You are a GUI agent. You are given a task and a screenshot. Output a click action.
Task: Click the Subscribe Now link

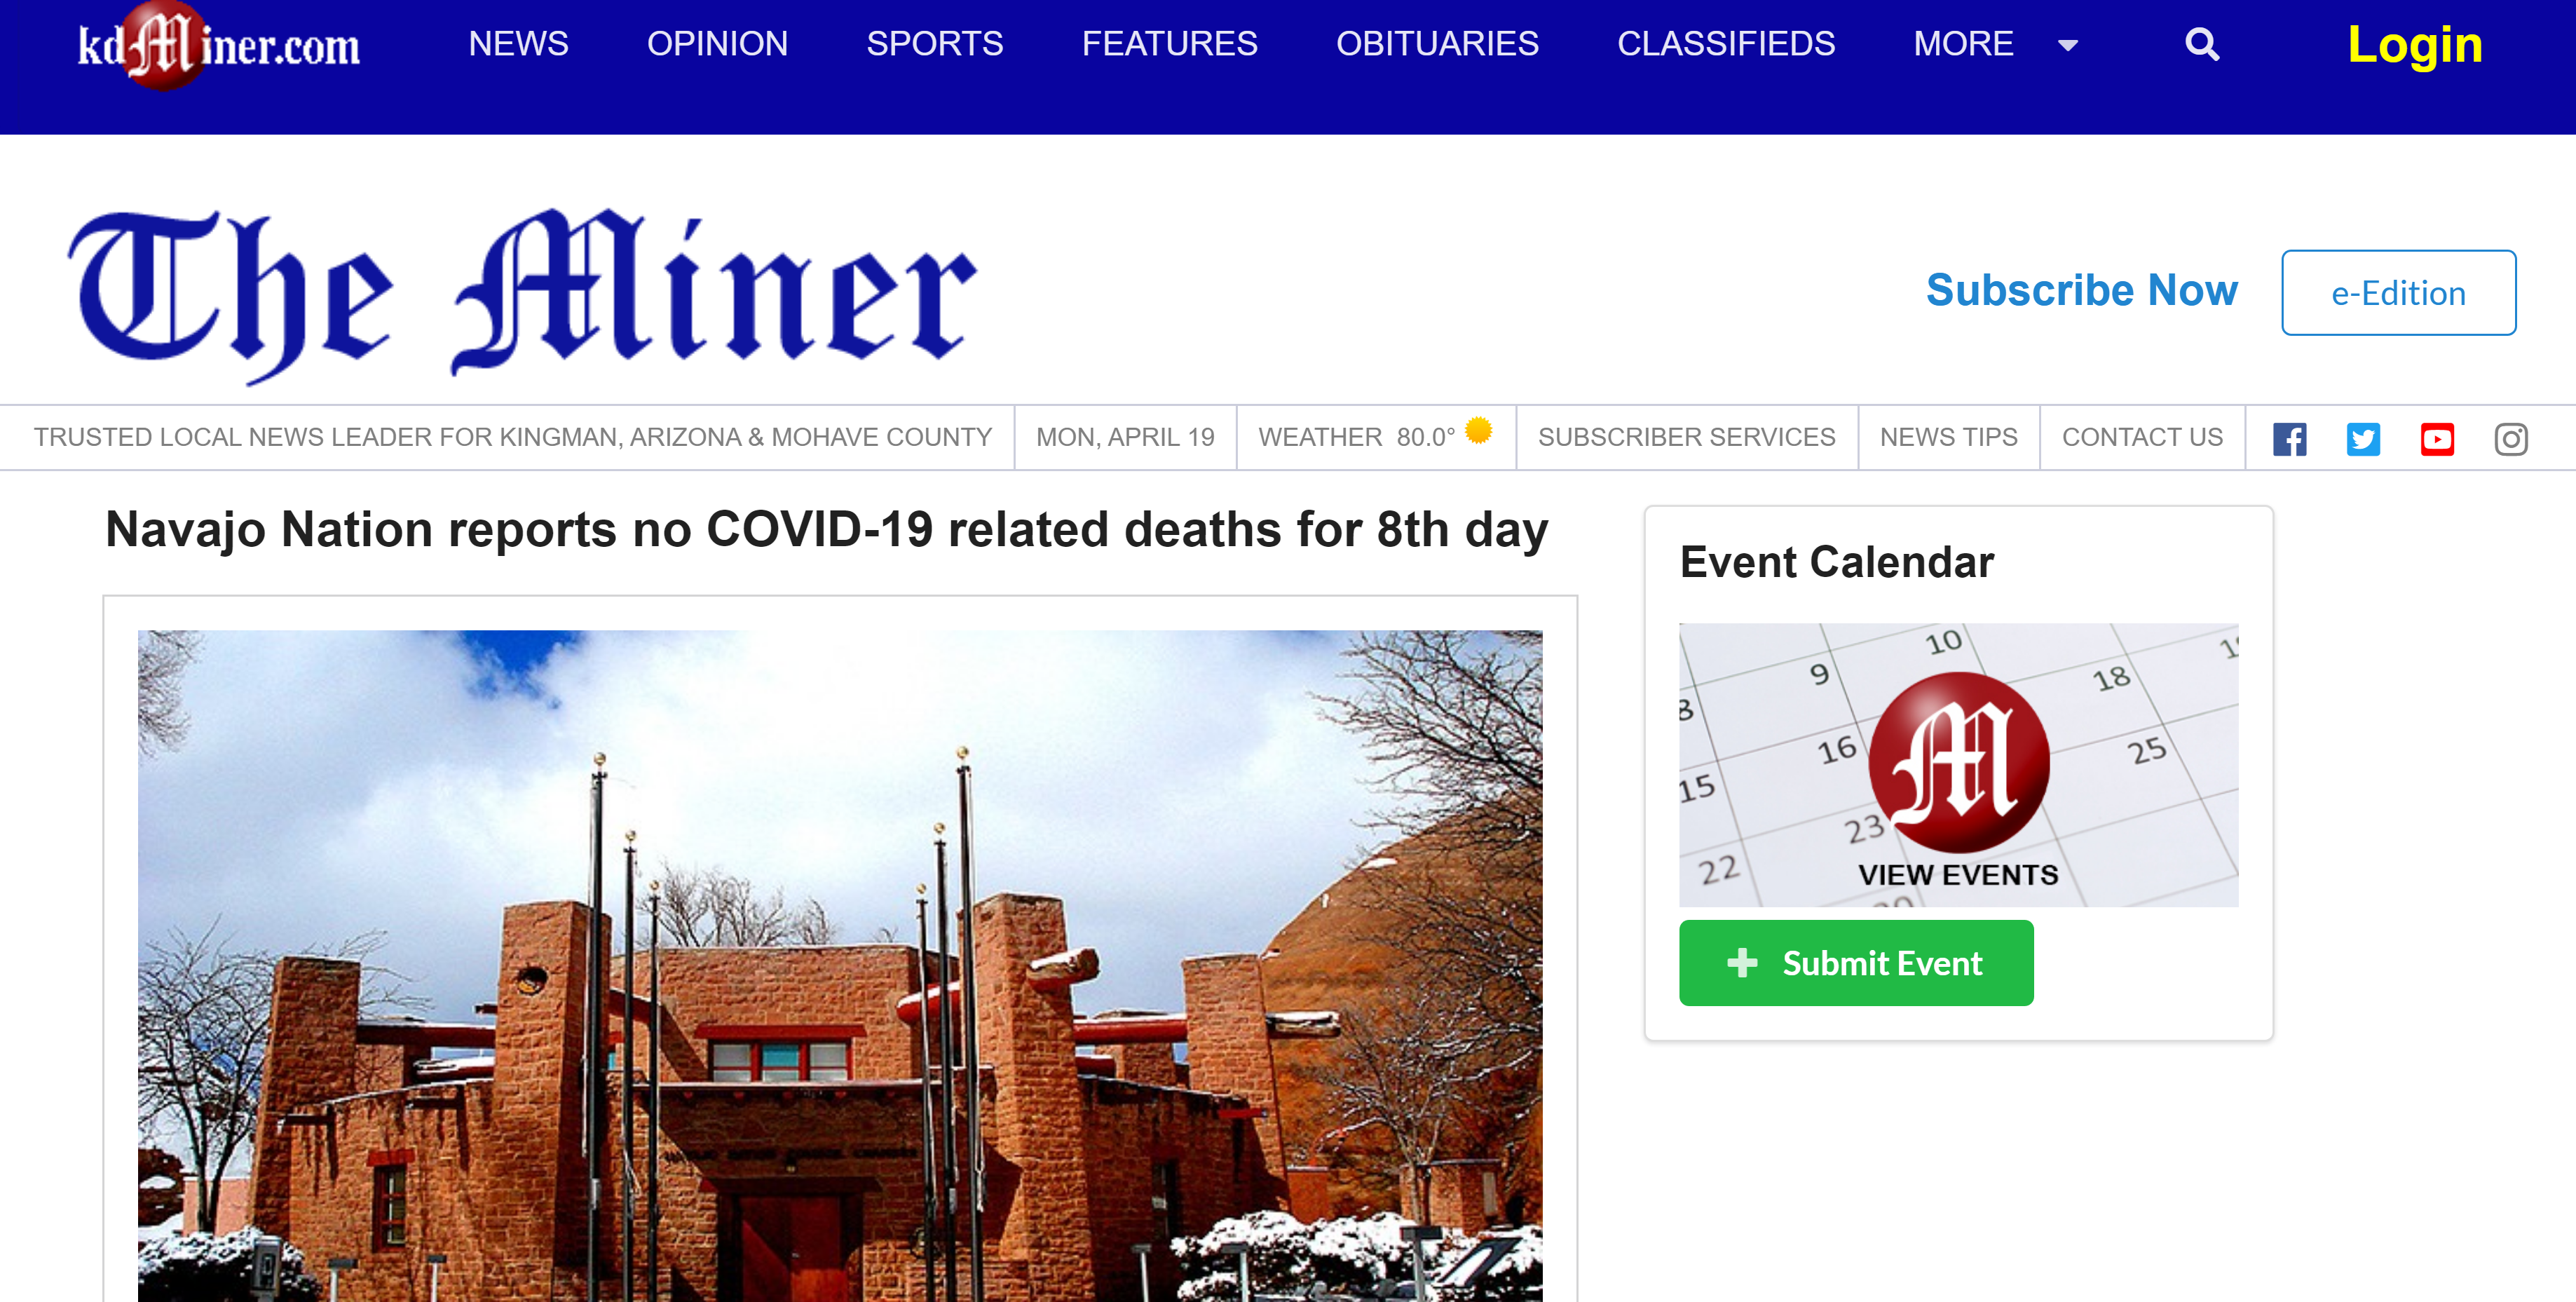pyautogui.click(x=2081, y=291)
